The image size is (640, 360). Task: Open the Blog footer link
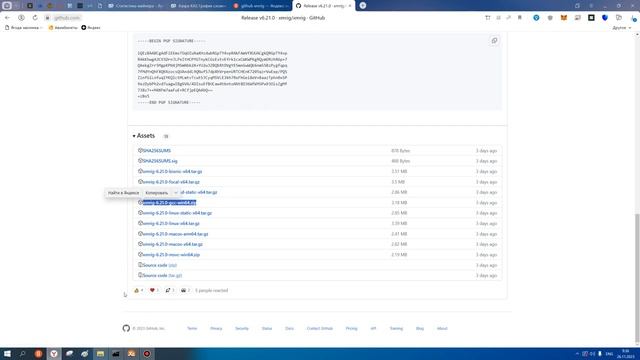(420, 328)
